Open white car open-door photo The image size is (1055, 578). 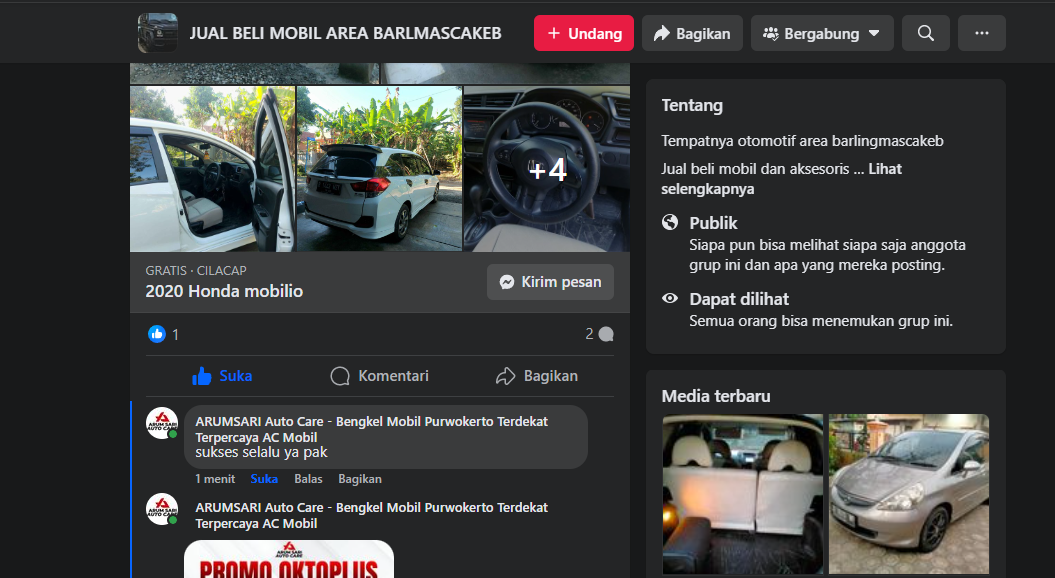[212, 169]
